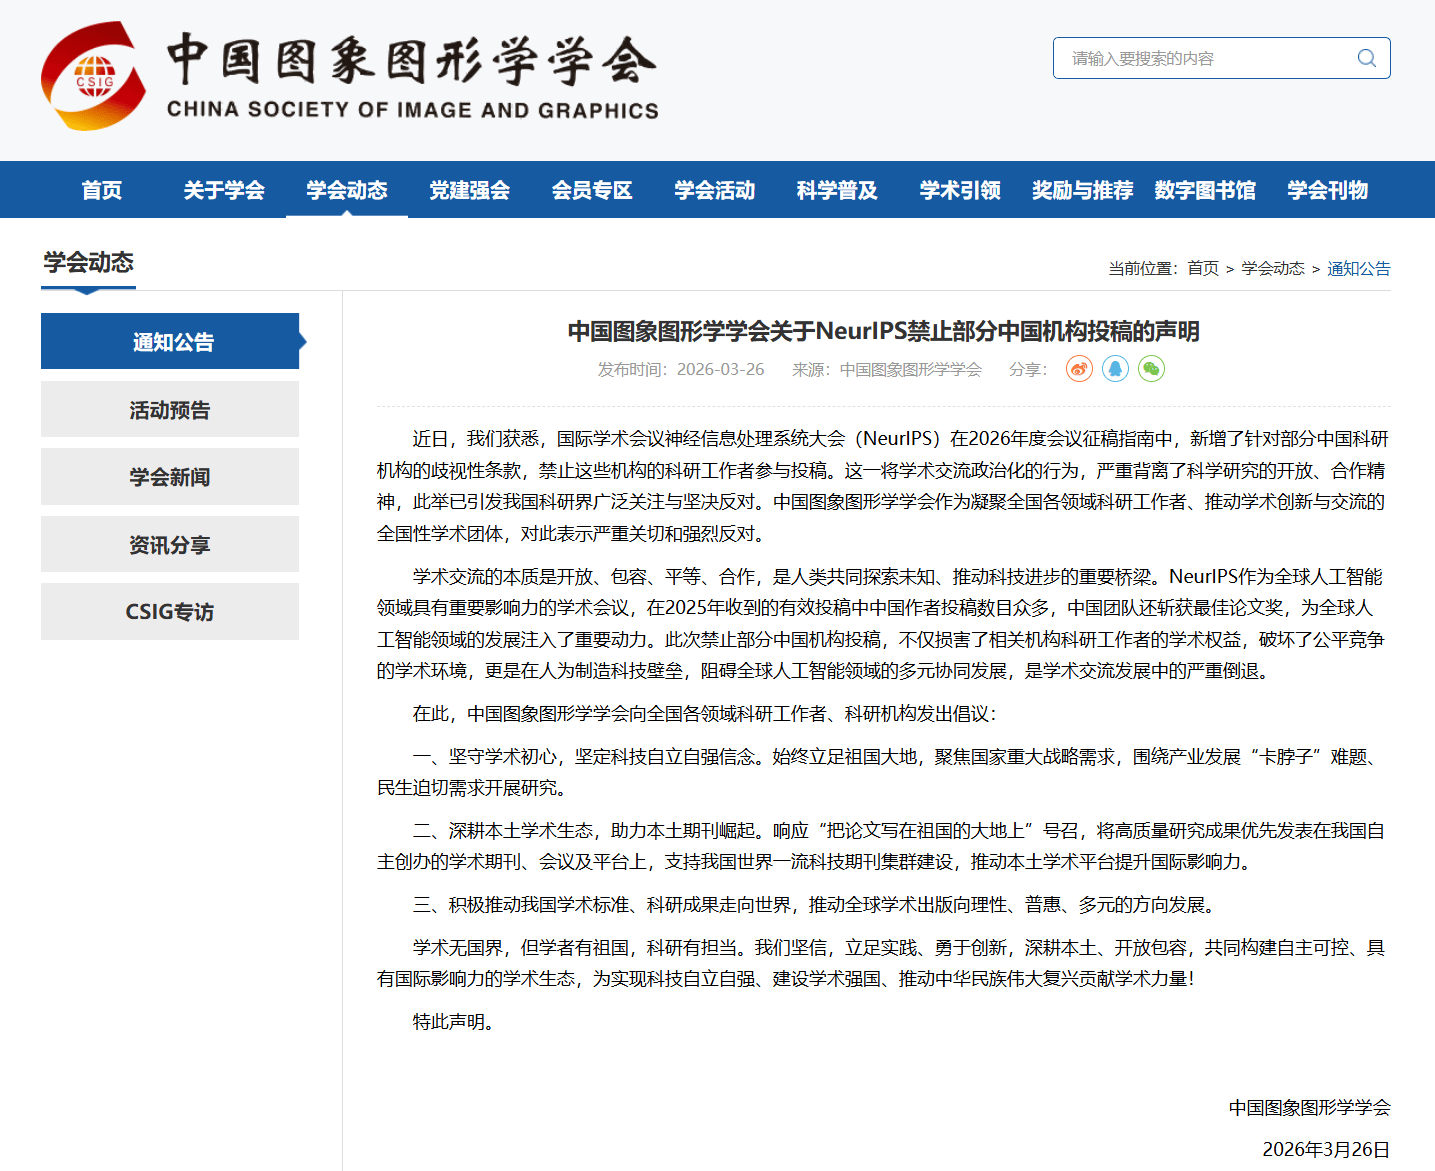Viewport: 1435px width, 1171px height.
Task: Open the 党建强会 menu item
Action: pos(469,190)
